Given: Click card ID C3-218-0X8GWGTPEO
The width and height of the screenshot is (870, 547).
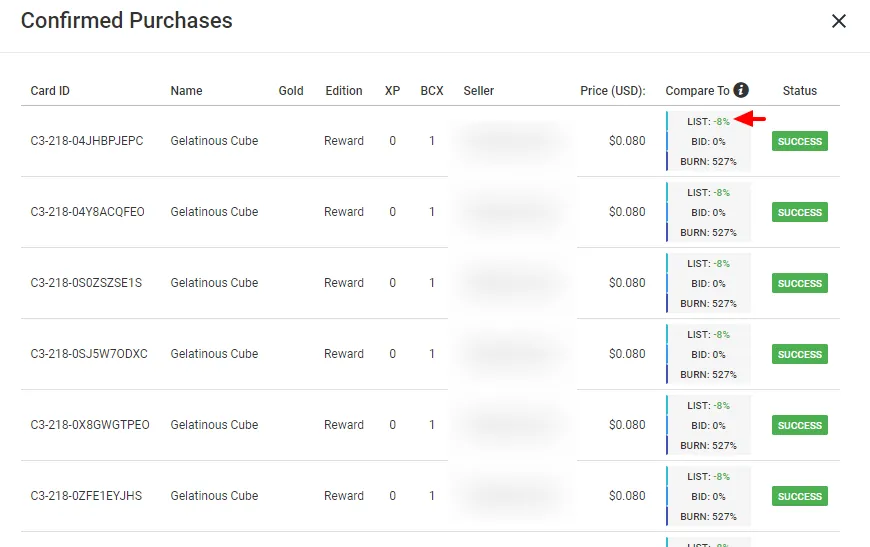Looking at the screenshot, I should point(90,425).
